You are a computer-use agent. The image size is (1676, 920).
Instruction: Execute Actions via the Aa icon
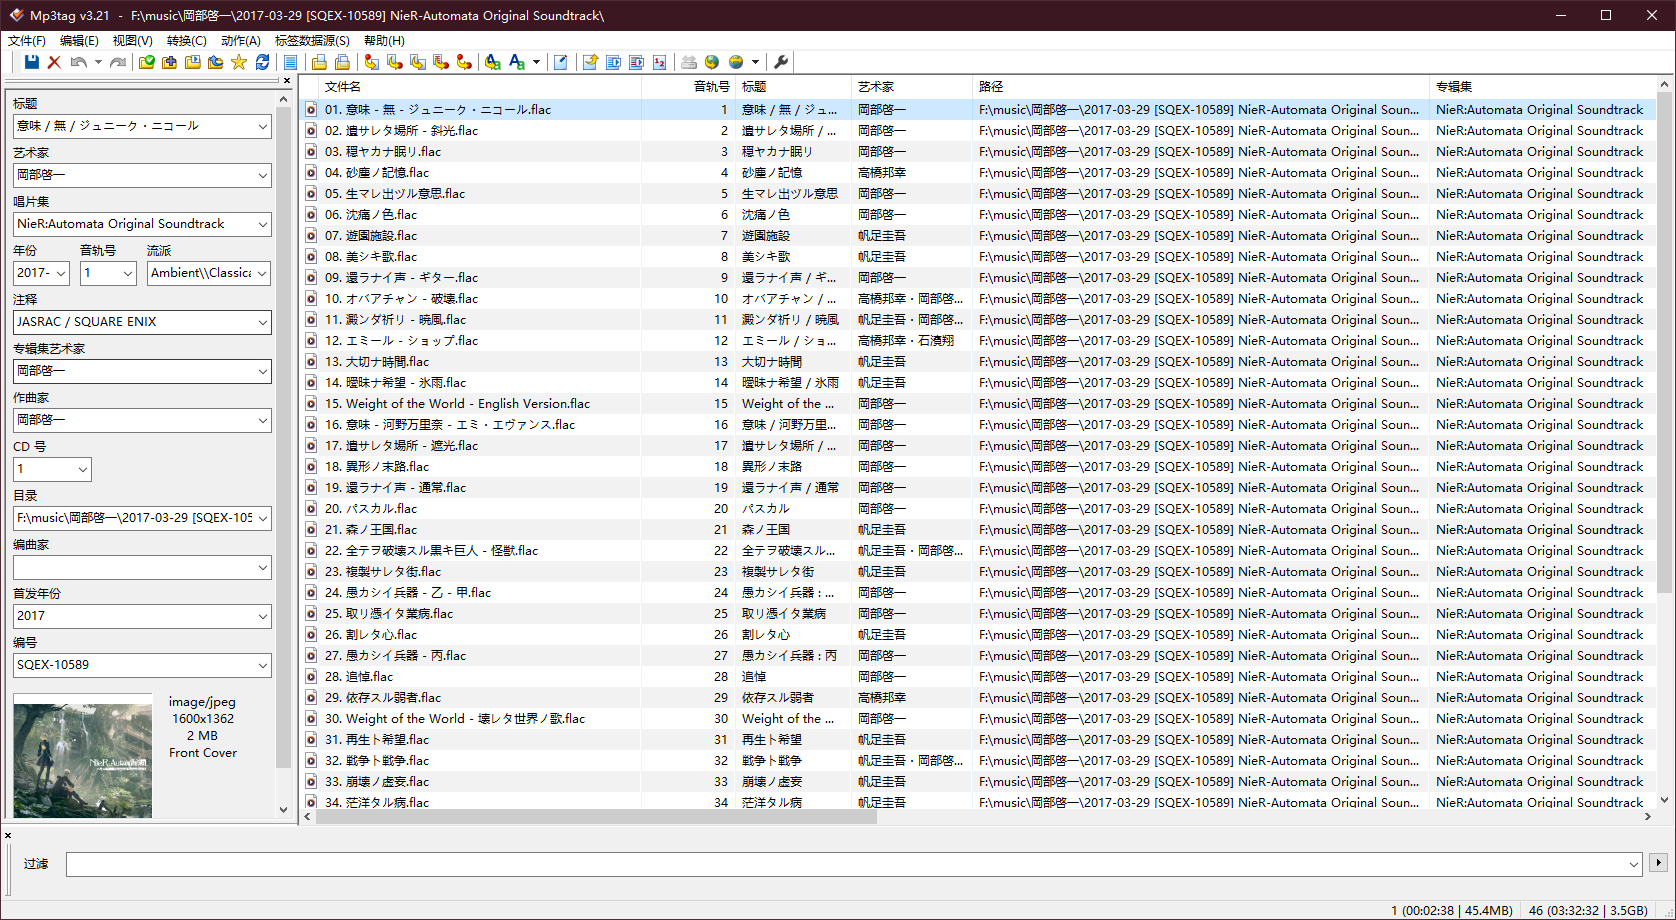coord(494,62)
